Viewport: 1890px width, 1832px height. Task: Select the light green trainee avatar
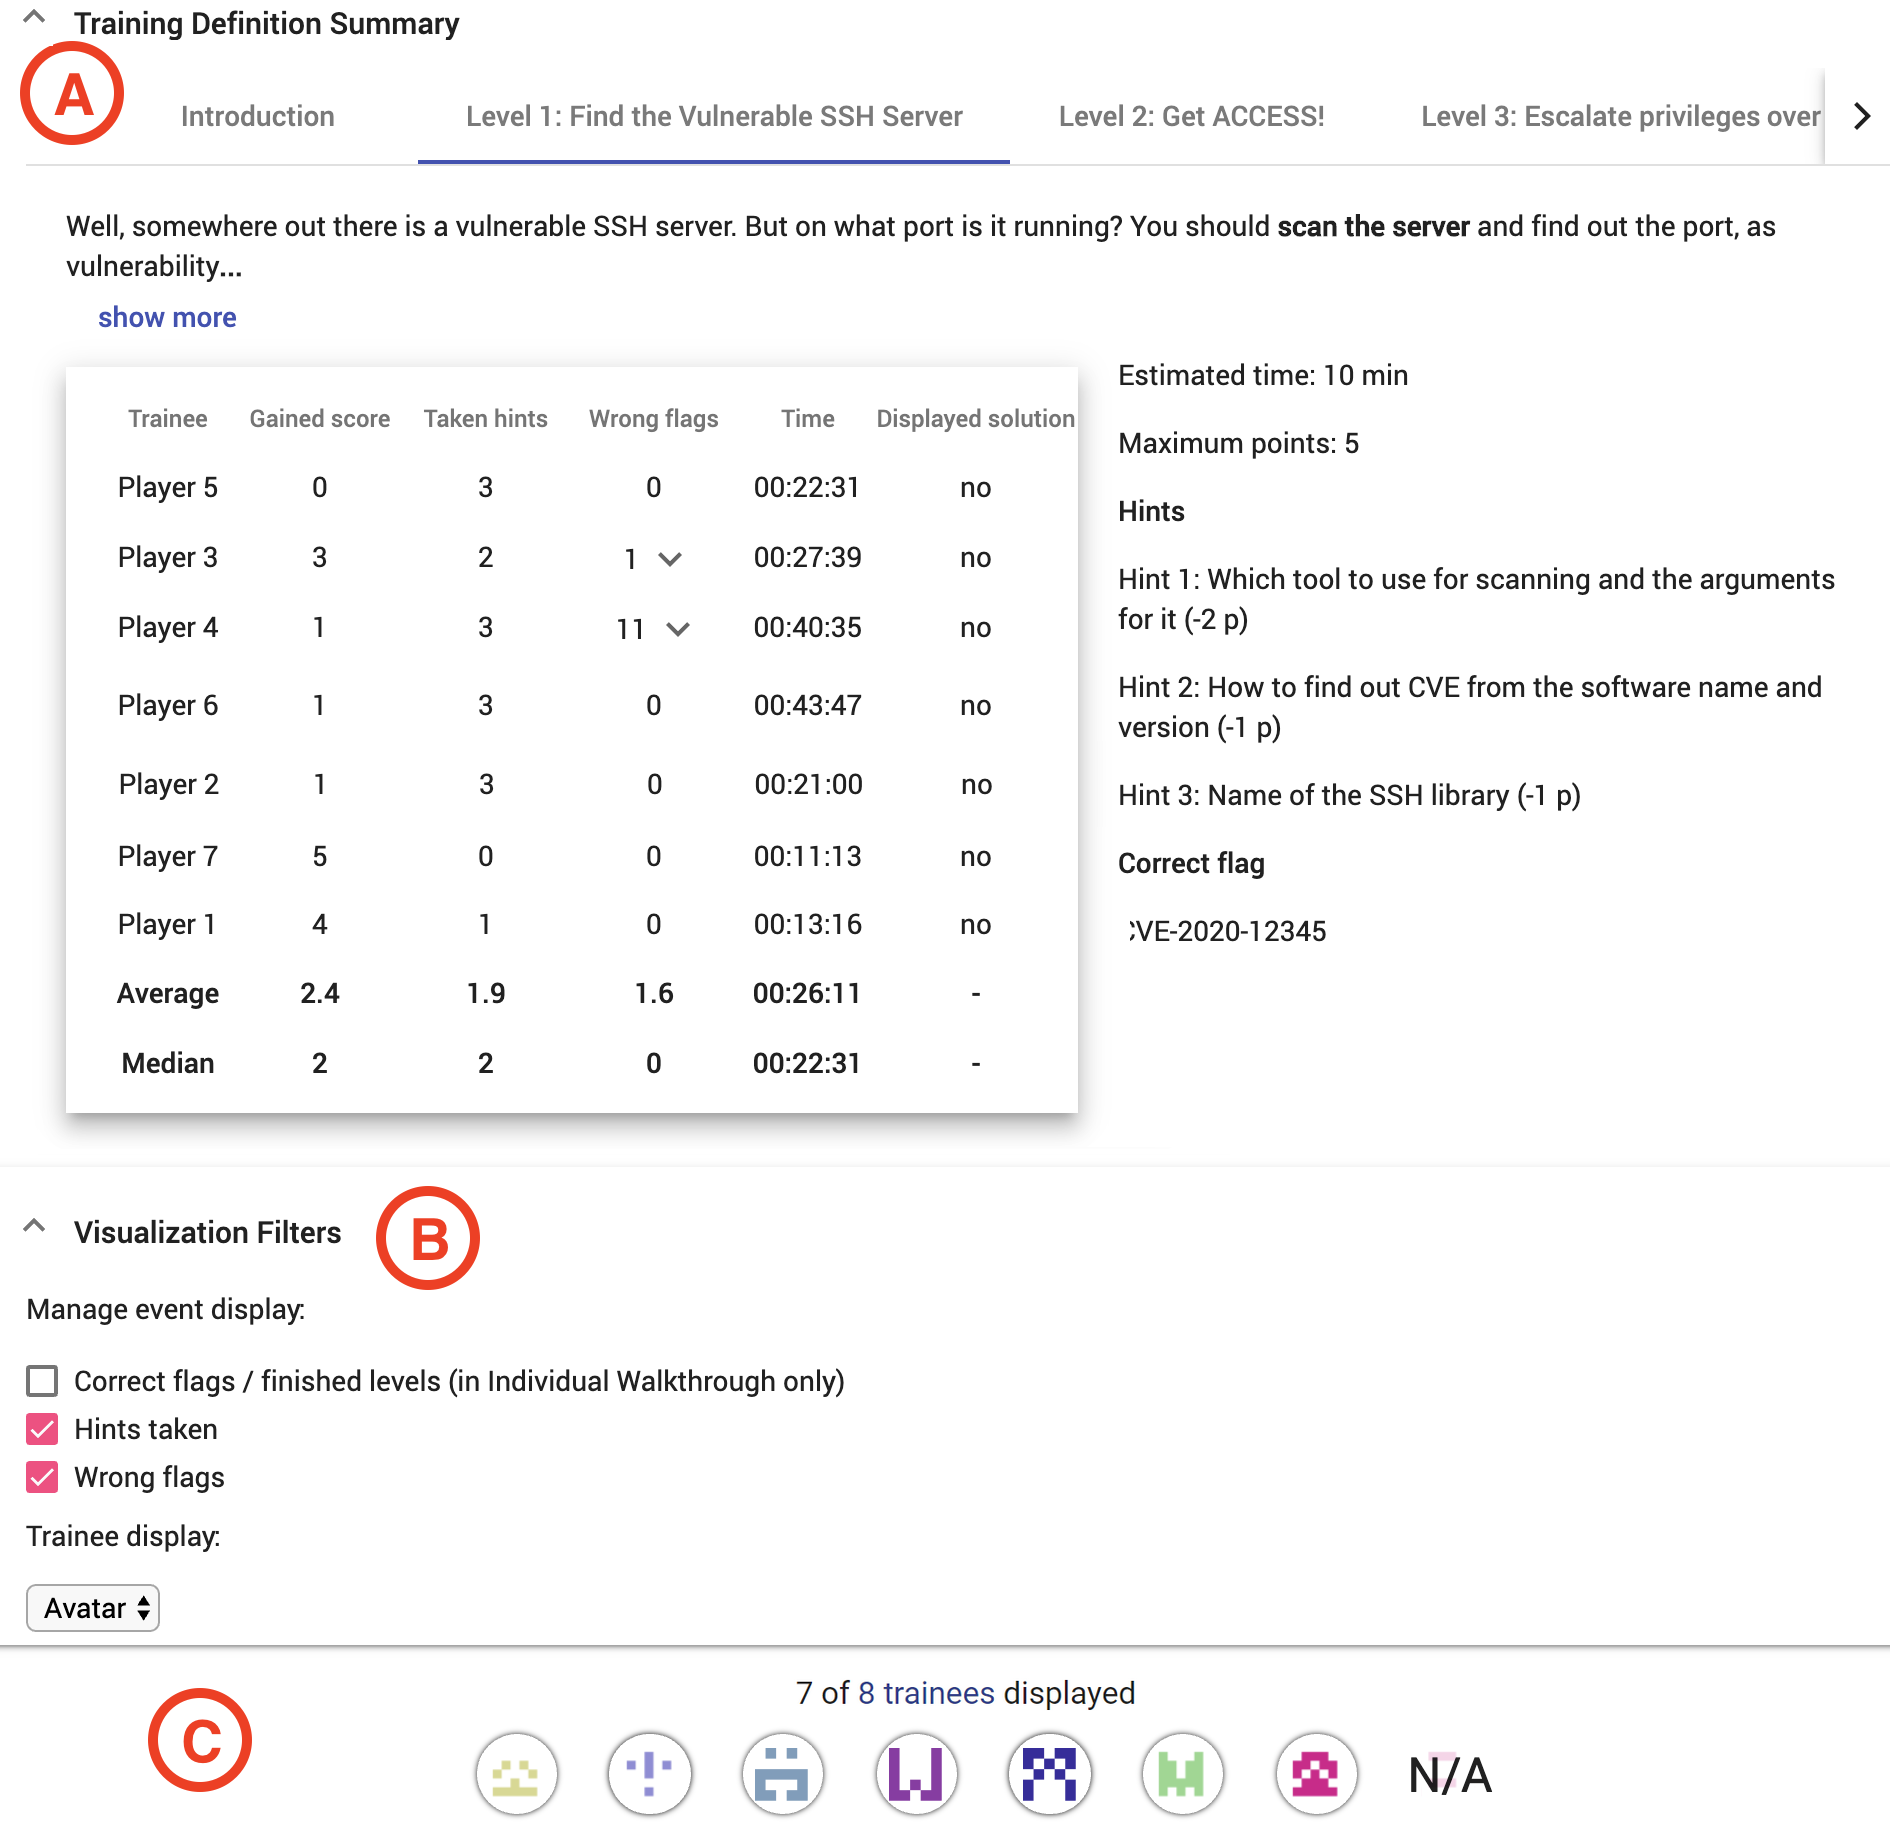click(1182, 1773)
